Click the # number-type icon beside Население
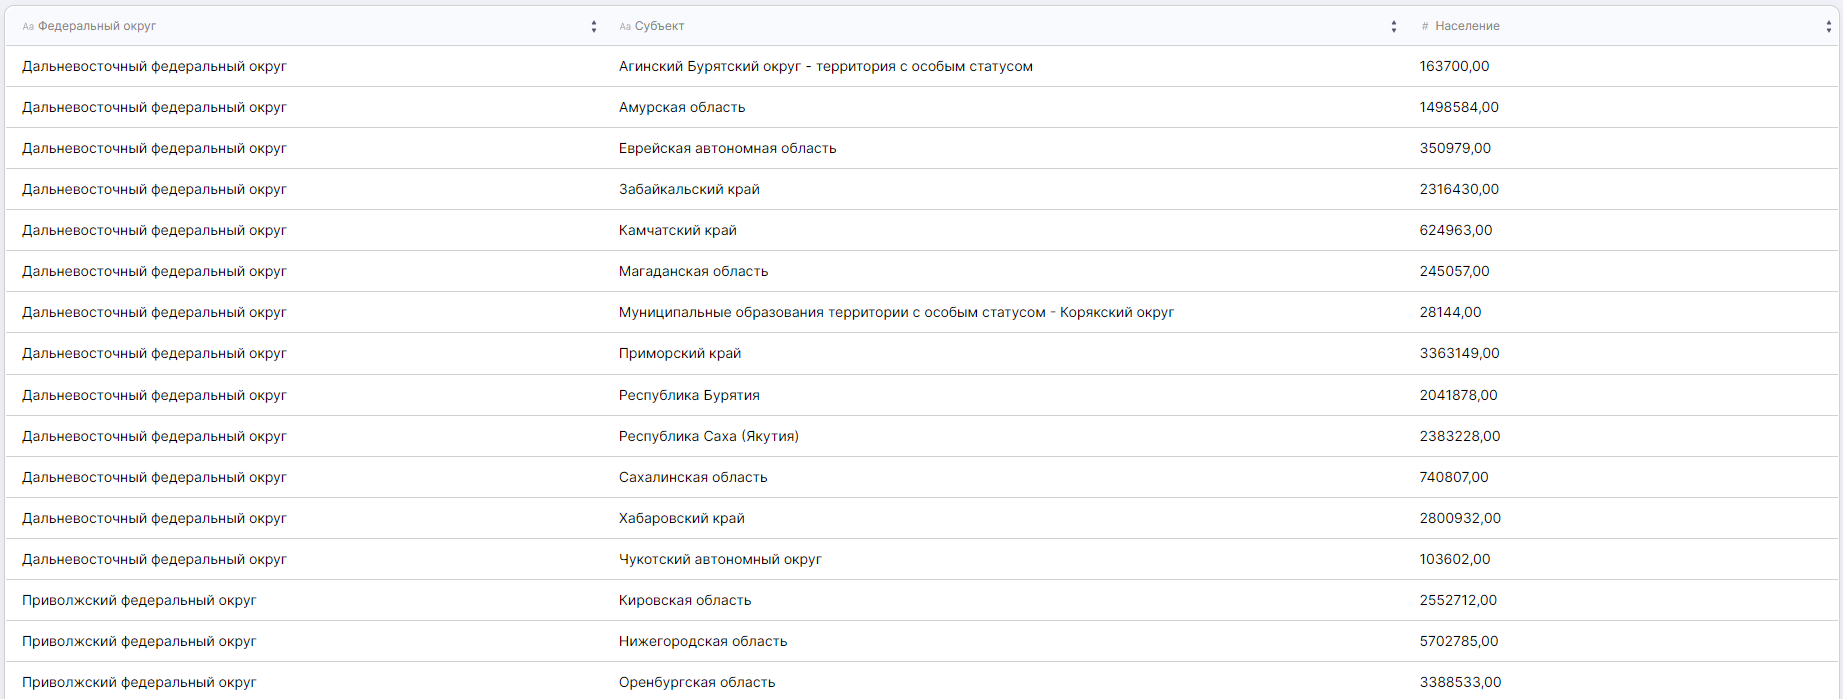The image size is (1843, 699). (1425, 27)
